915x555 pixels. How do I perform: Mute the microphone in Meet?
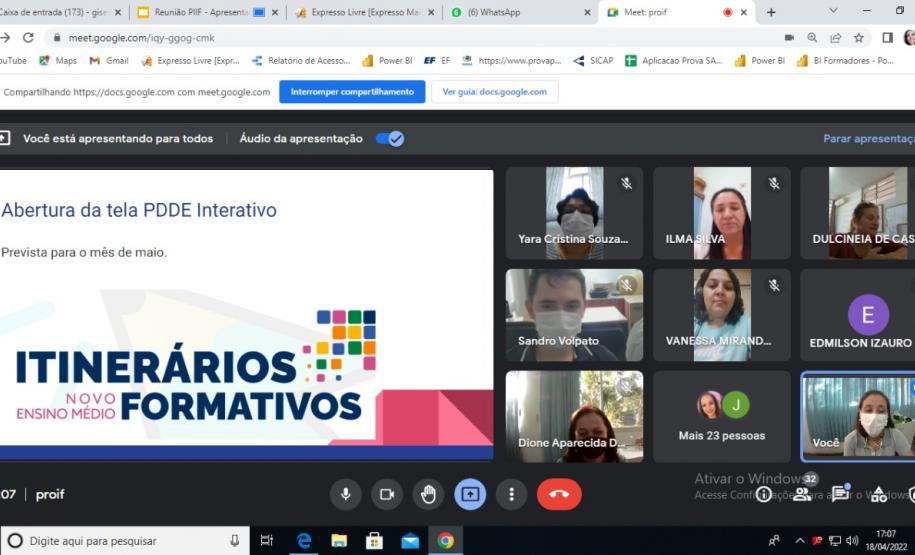pos(346,494)
